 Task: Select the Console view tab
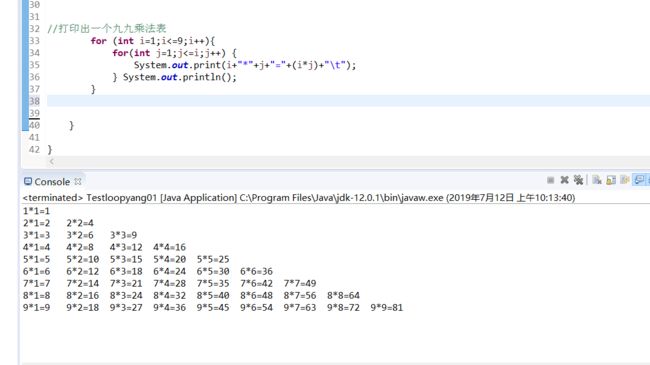[52, 182]
